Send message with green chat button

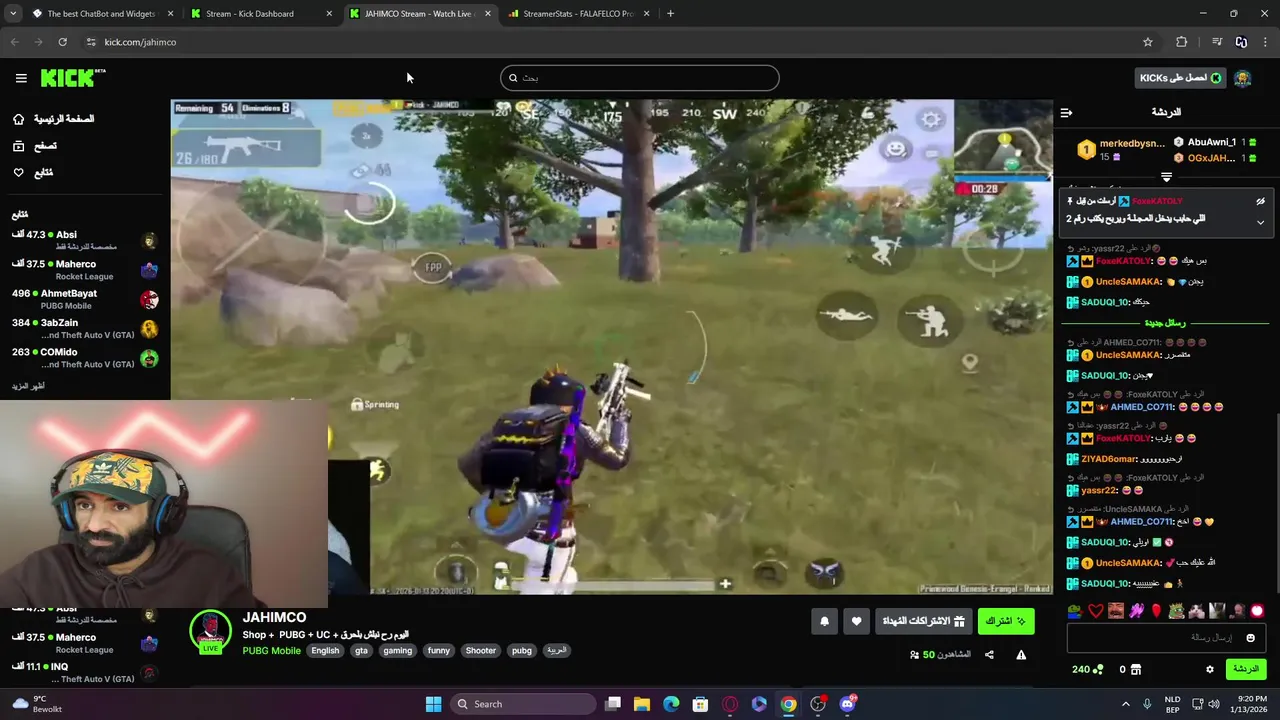tap(1245, 669)
